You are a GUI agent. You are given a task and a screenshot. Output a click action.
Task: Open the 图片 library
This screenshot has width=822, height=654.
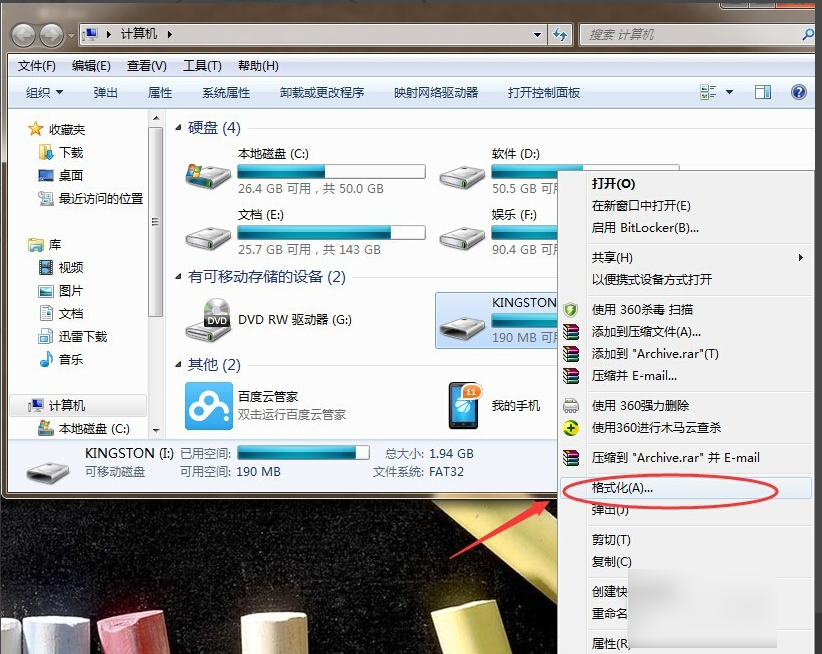61,290
